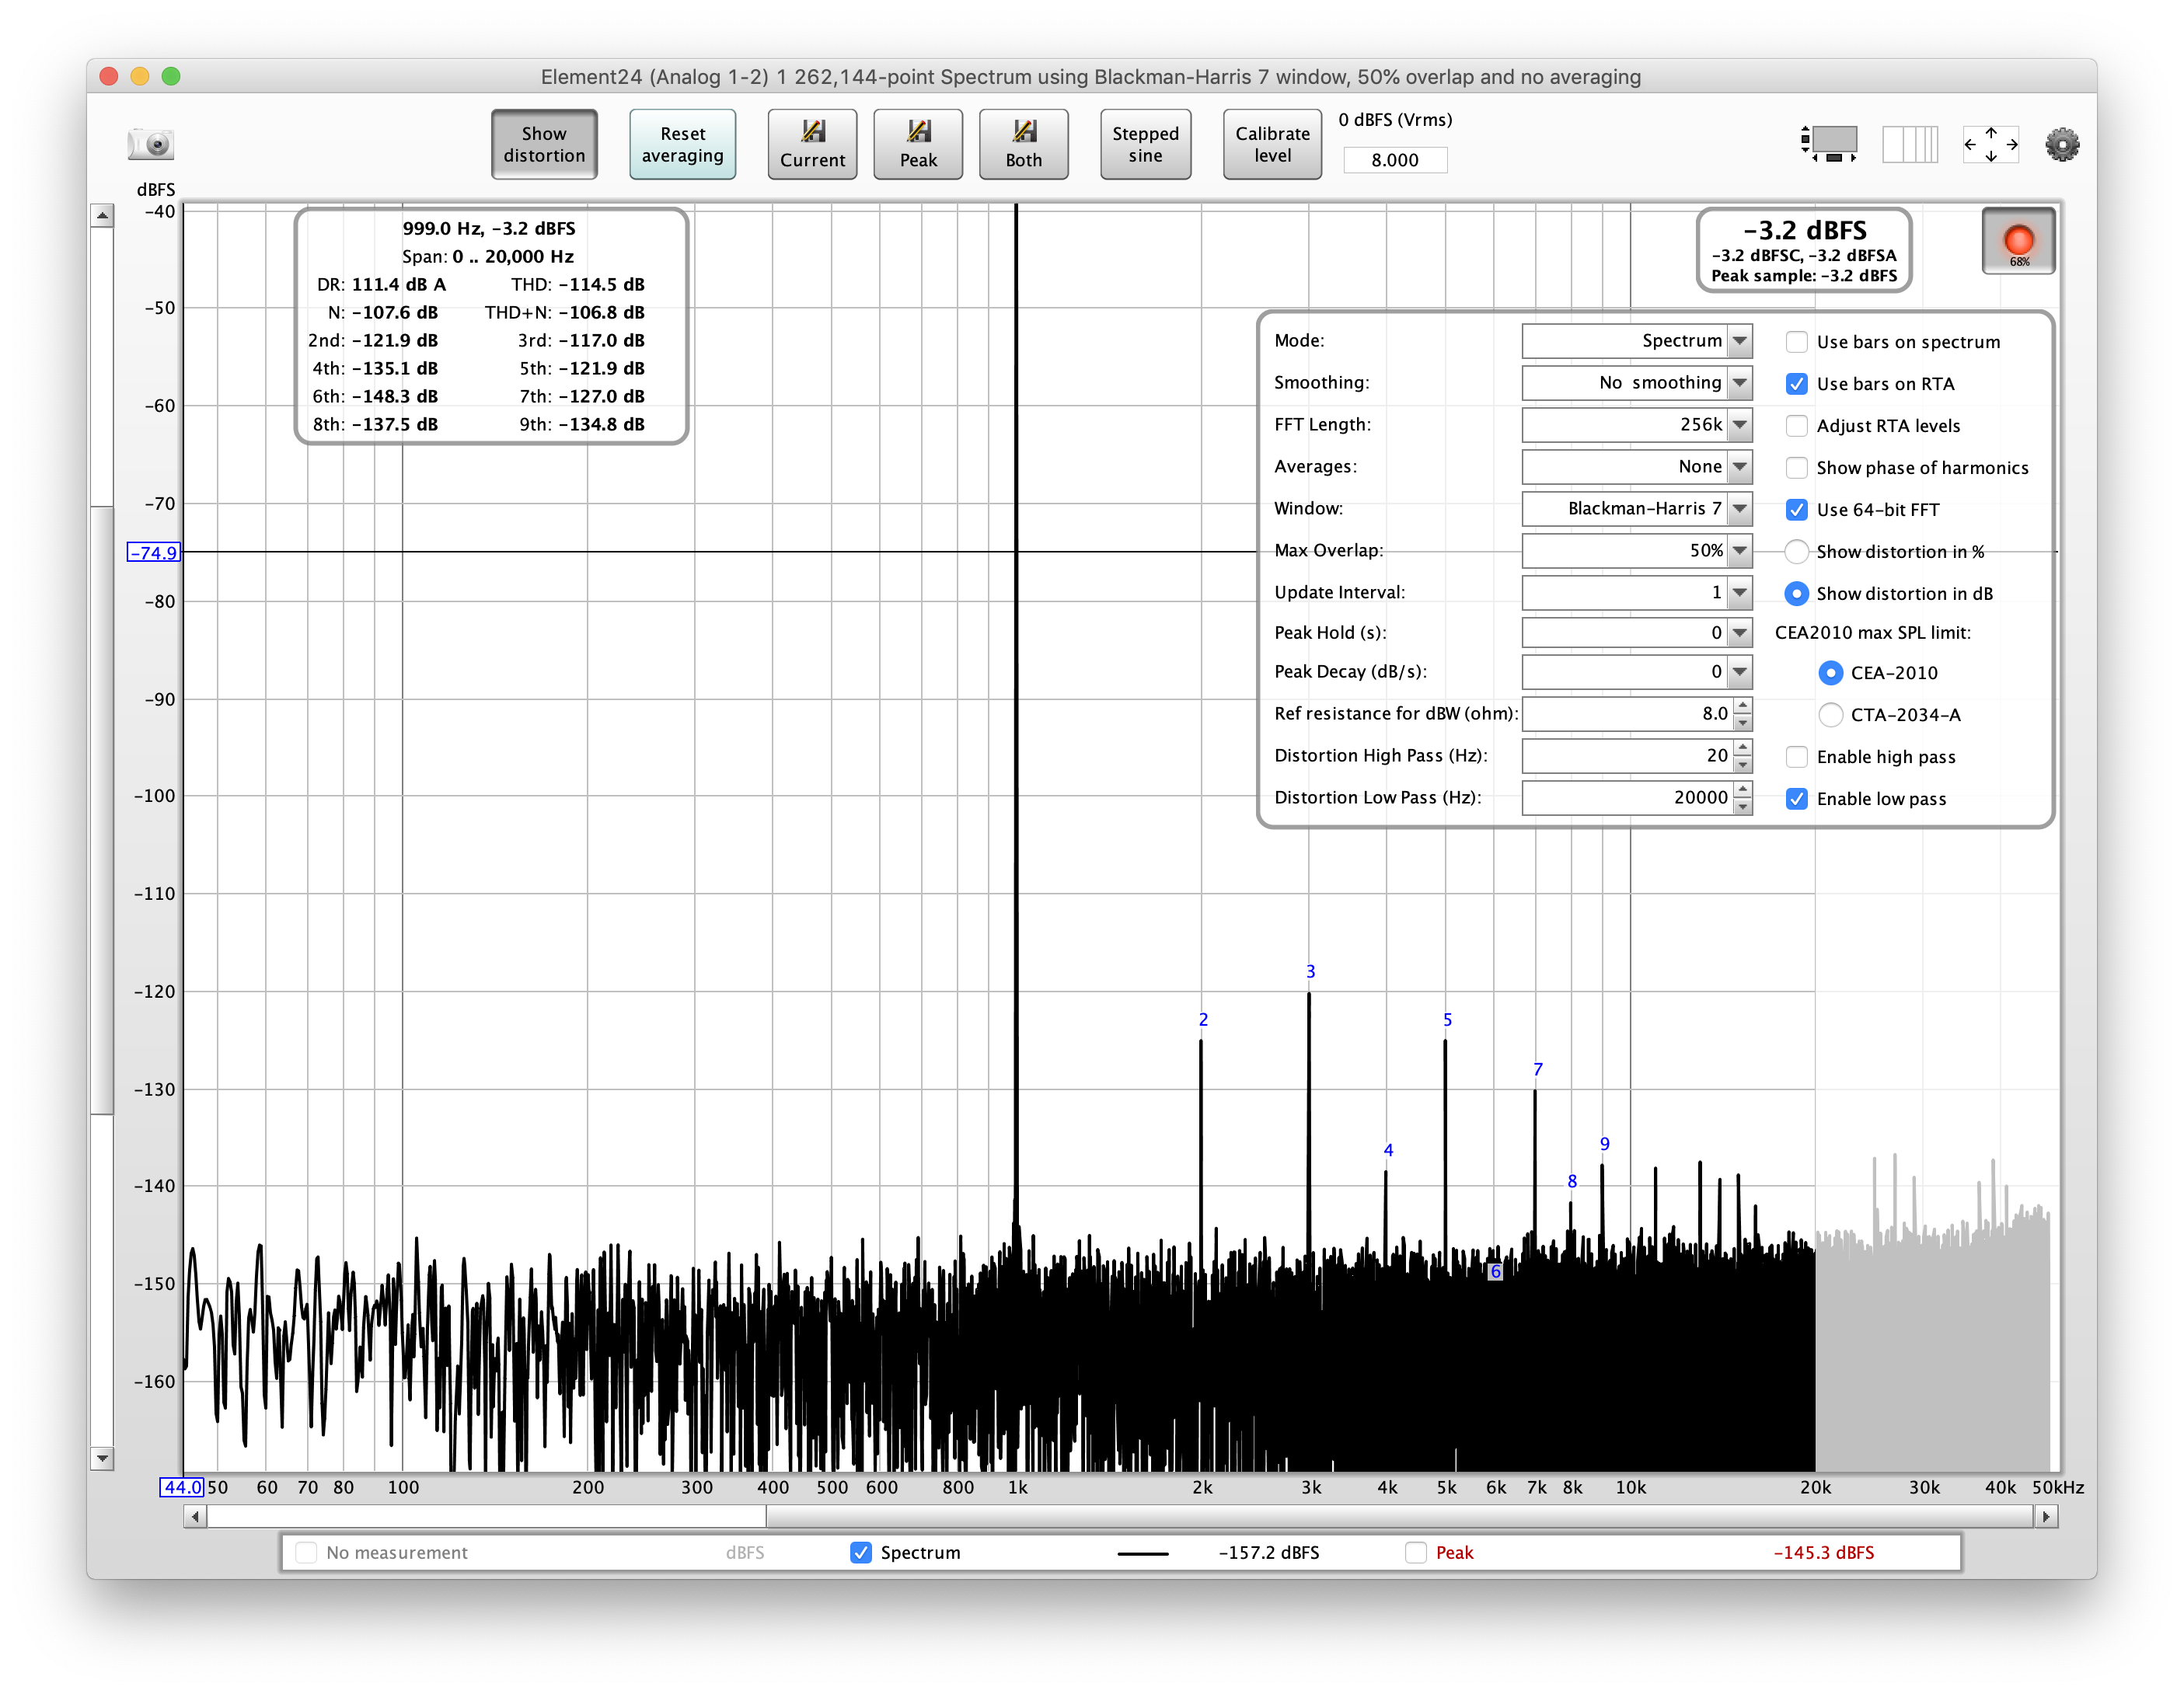This screenshot has height=1694, width=2184.
Task: Save Both traces
Action: click(1023, 144)
